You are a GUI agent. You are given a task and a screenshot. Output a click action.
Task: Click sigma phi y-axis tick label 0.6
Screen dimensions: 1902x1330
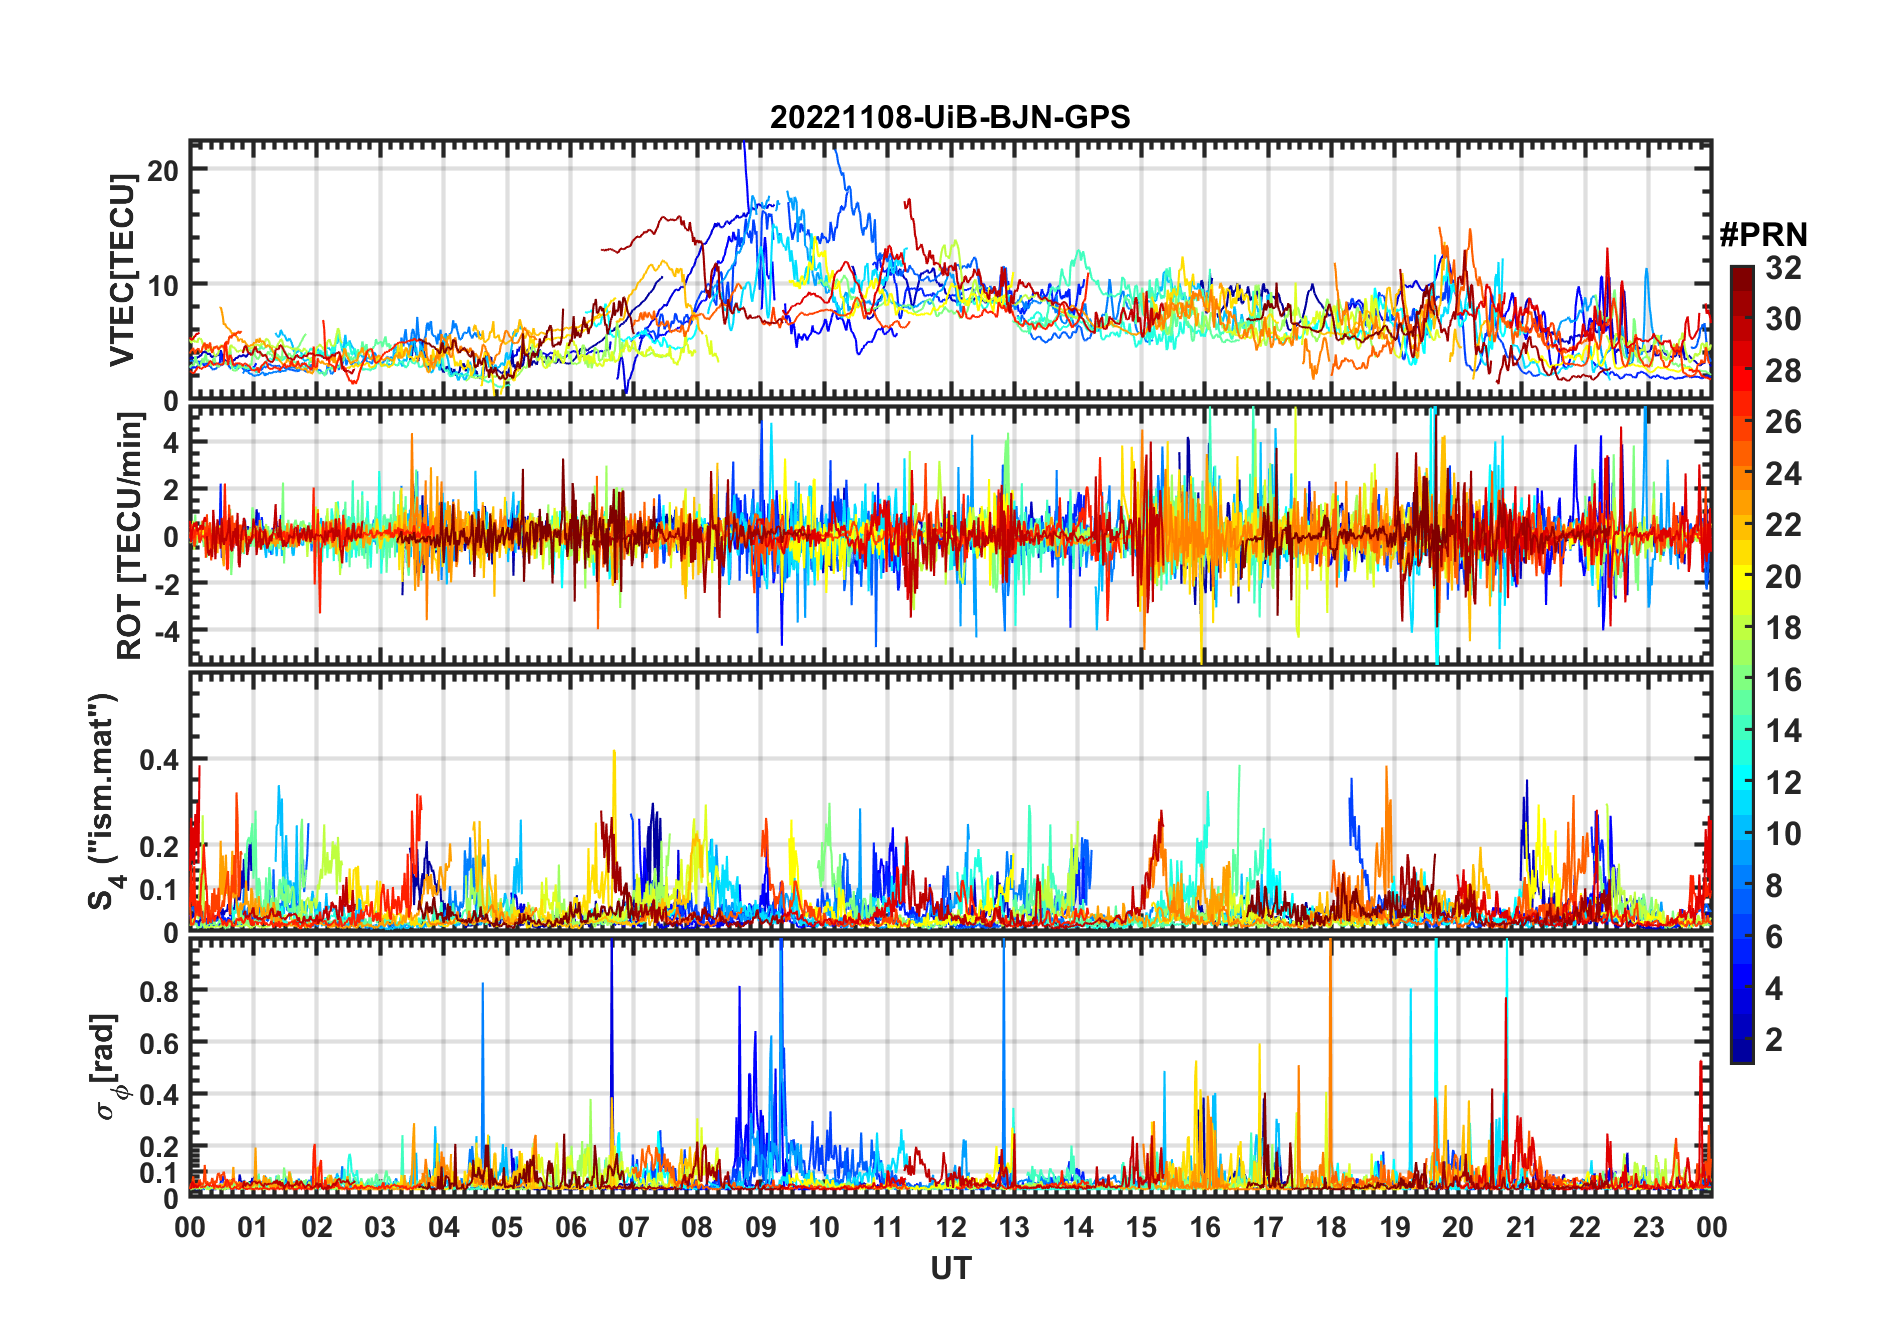coord(159,1043)
